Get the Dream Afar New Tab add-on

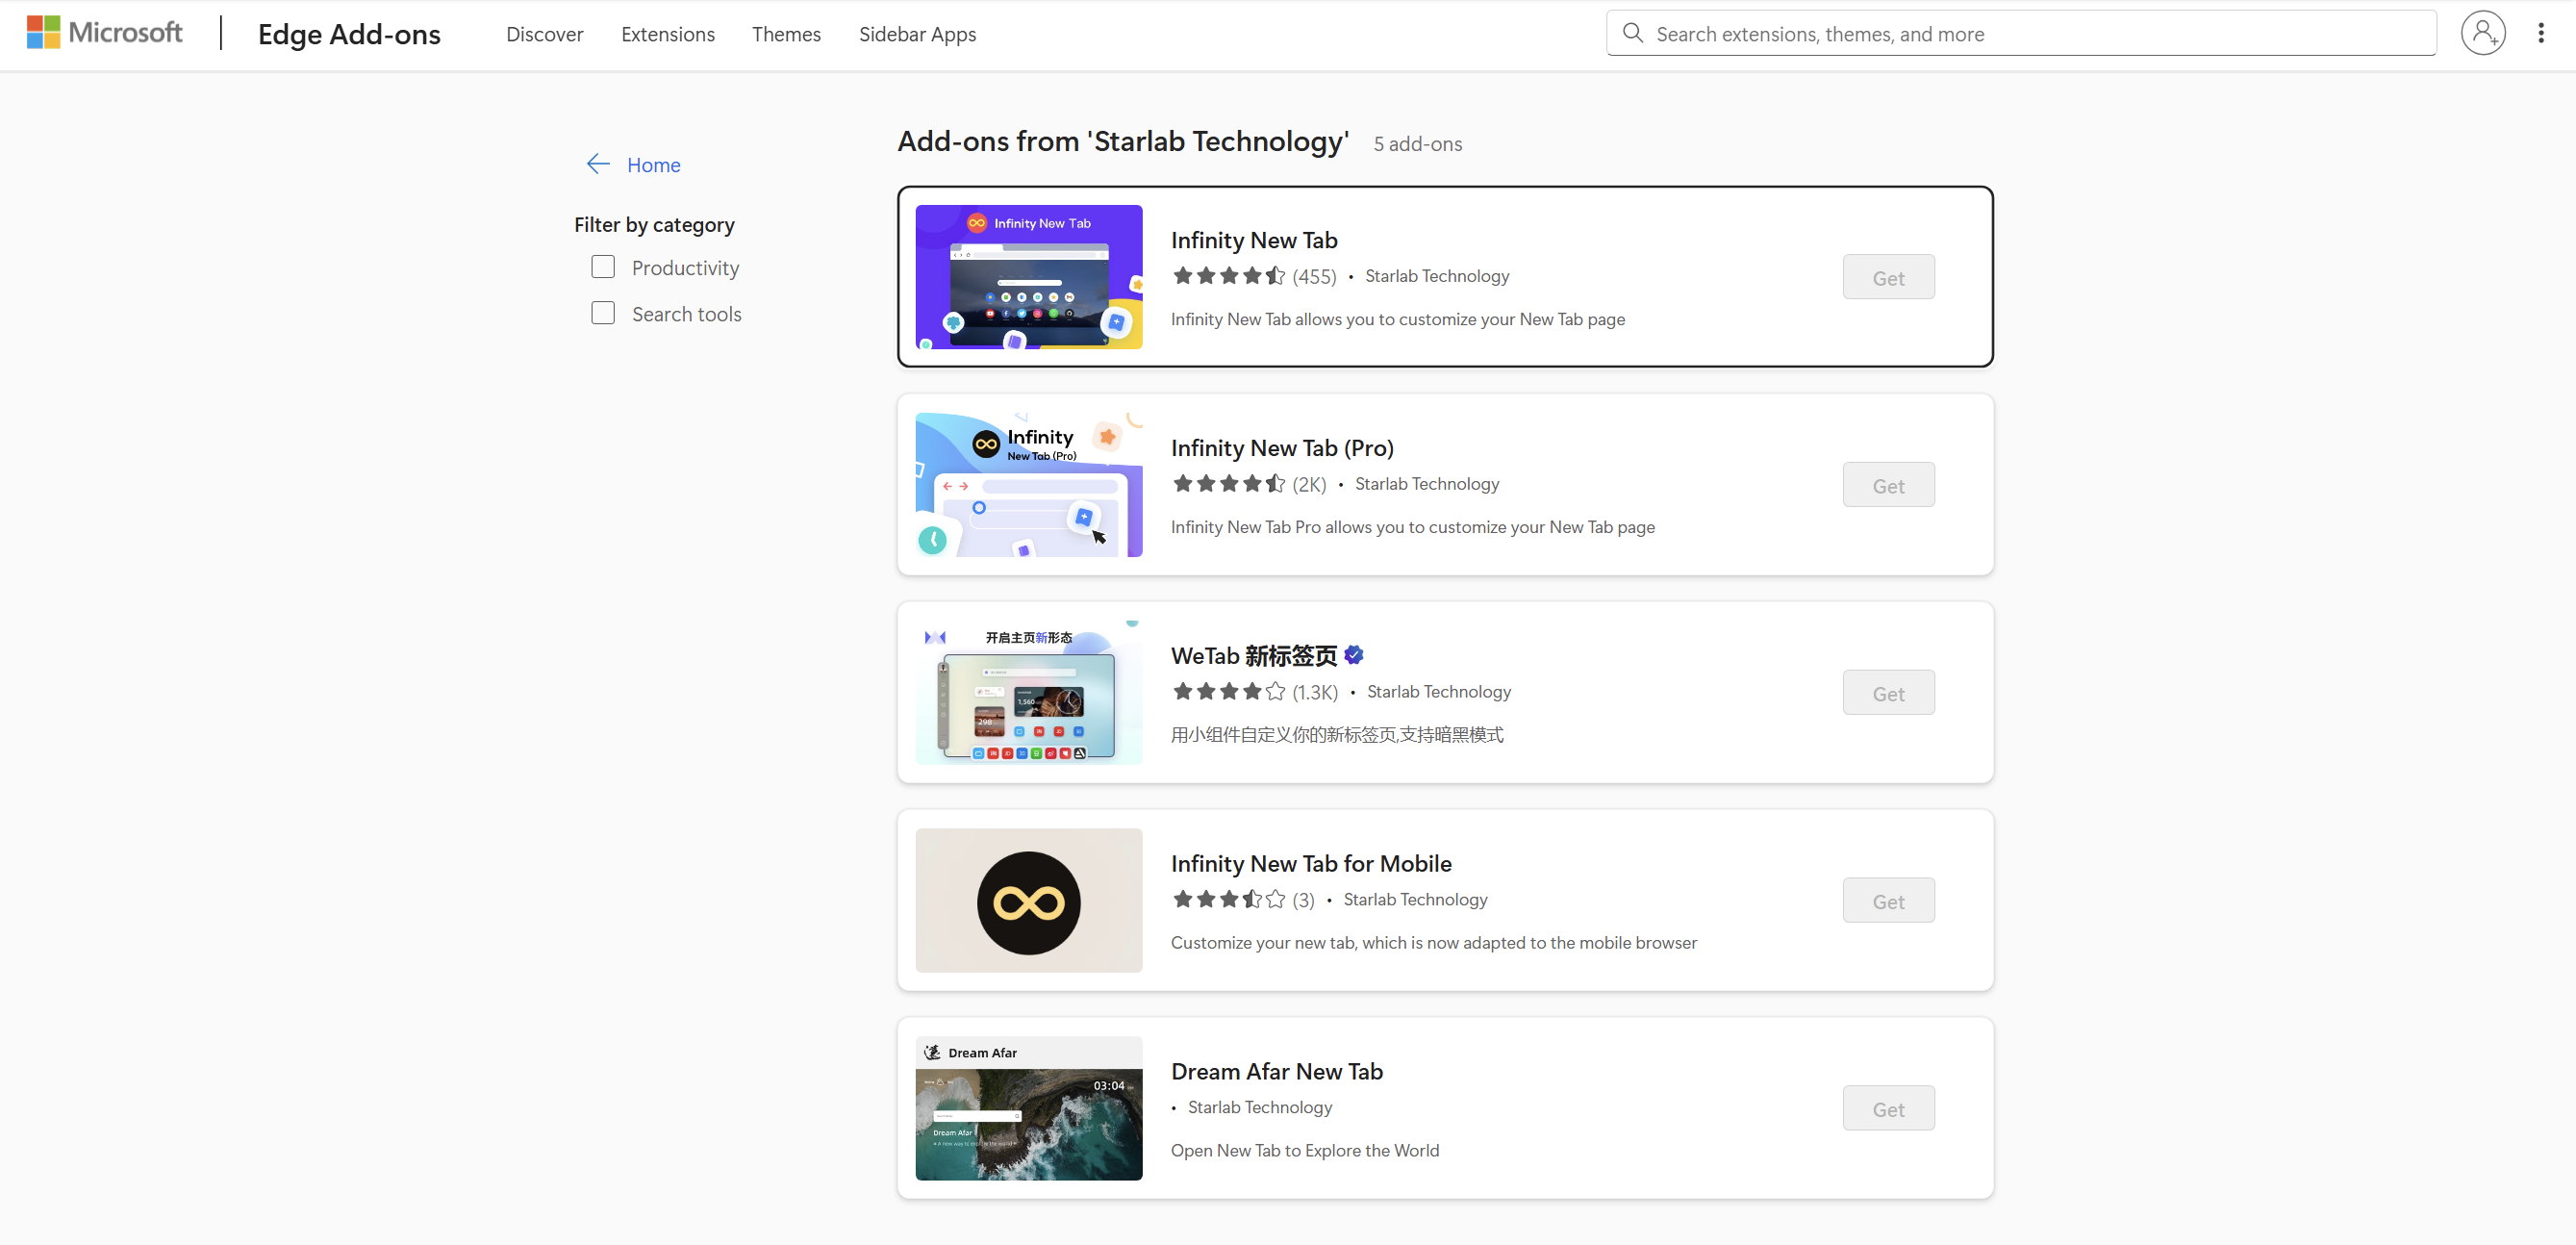[1888, 1108]
